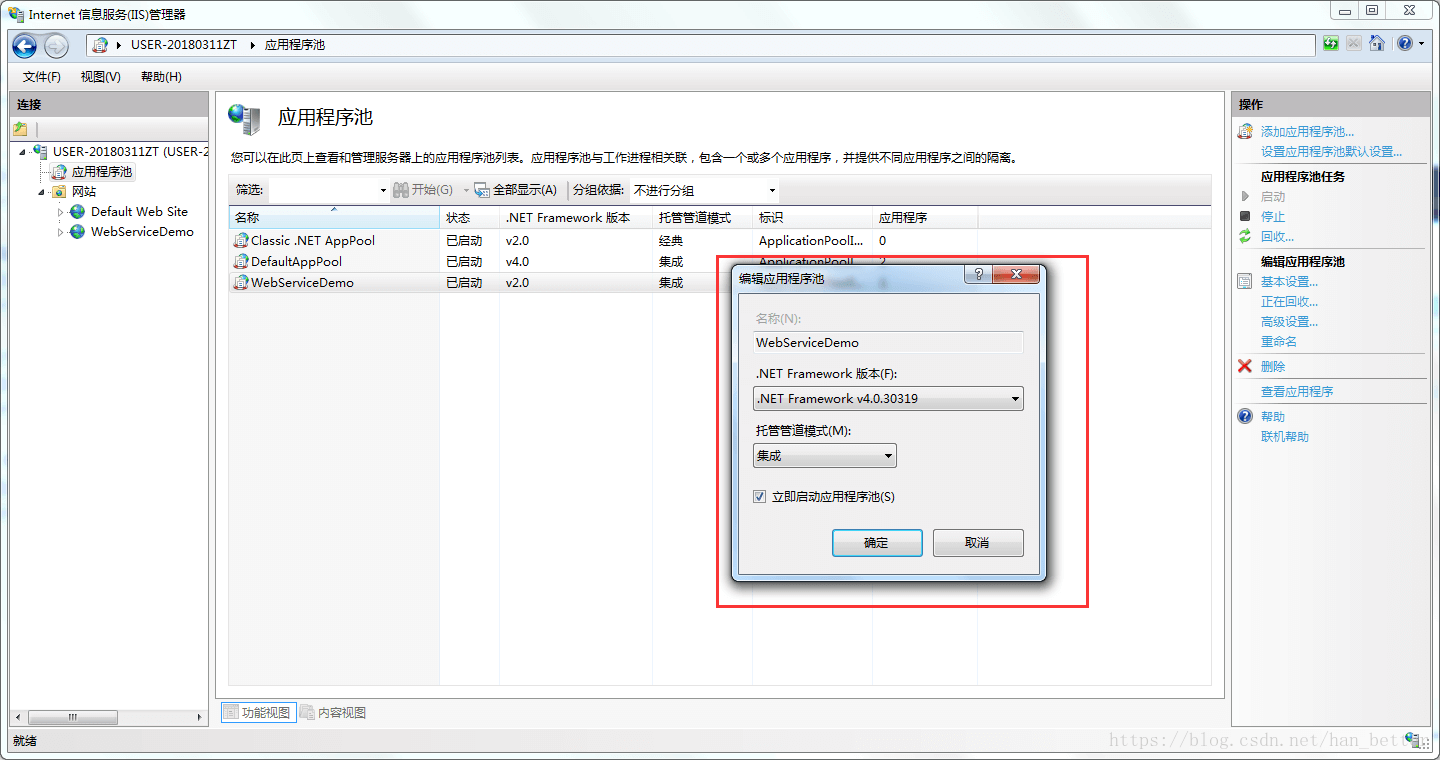The image size is (1440, 760).
Task: Click the 重命名 link
Action: (x=1279, y=342)
